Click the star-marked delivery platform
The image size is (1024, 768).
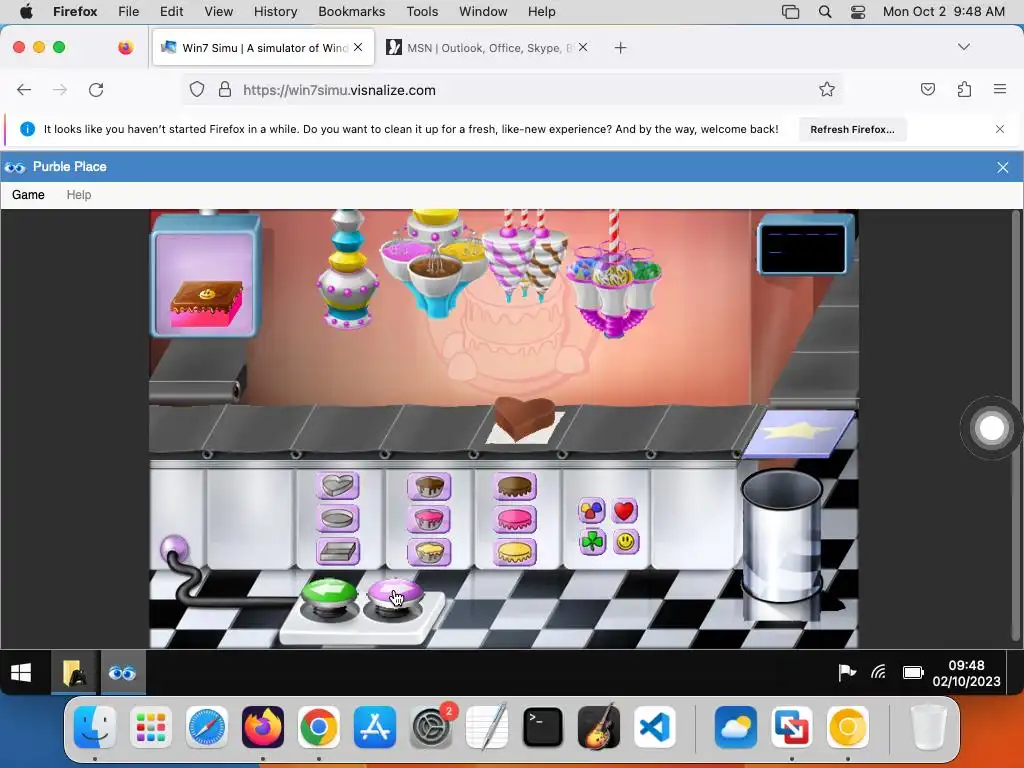[799, 432]
